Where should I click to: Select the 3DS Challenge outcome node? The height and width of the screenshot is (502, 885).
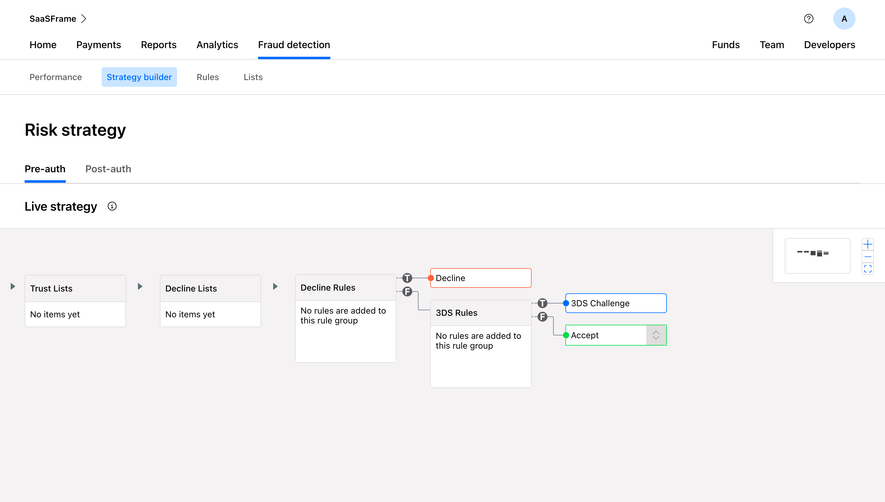coord(616,303)
